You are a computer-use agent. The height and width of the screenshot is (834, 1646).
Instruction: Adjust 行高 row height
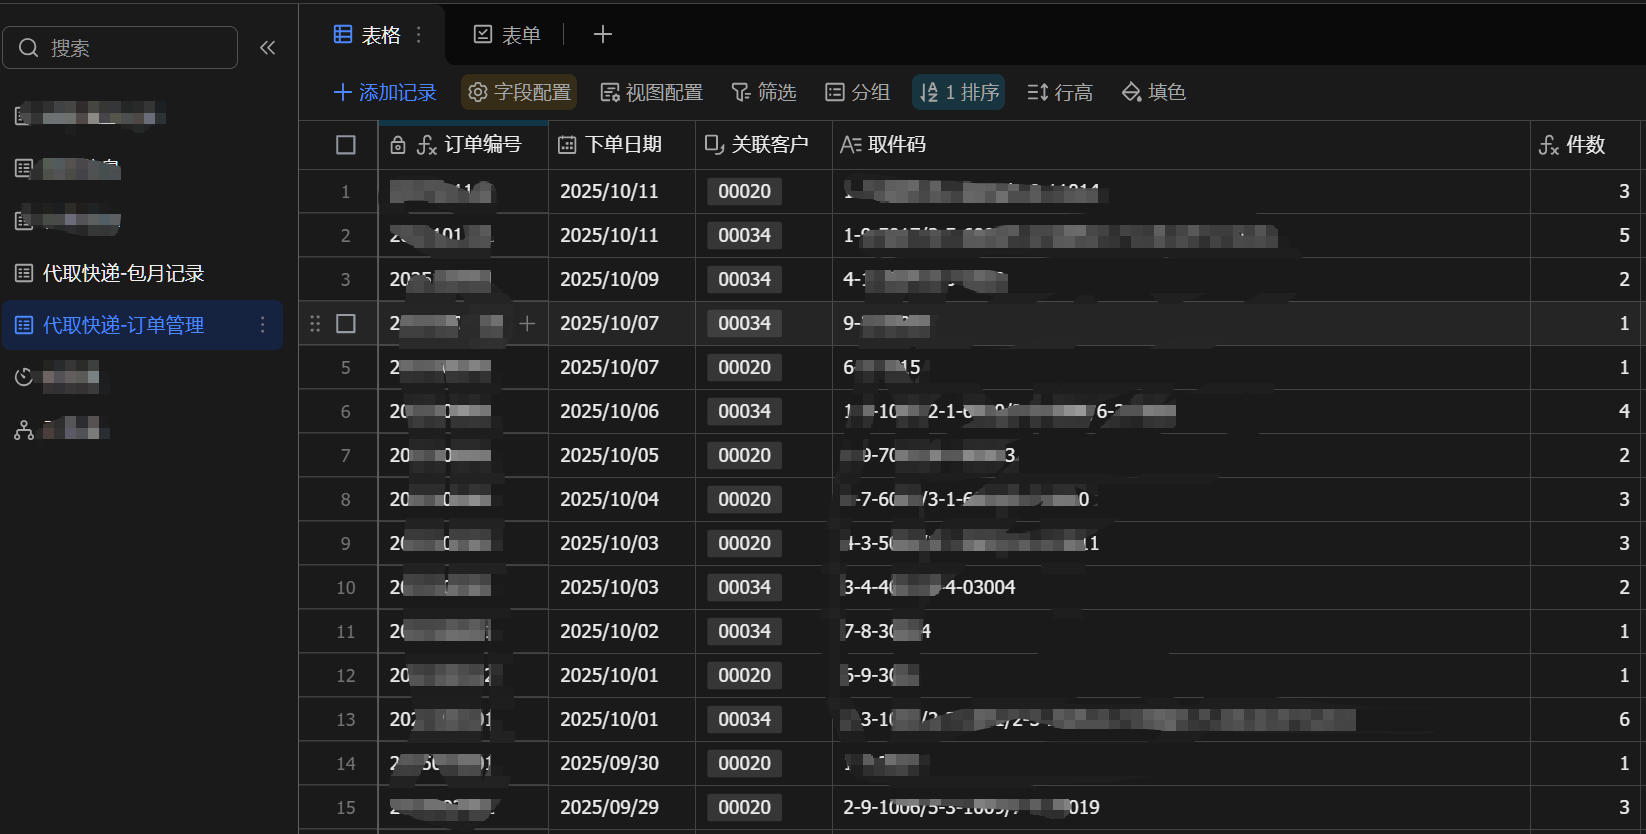1060,92
